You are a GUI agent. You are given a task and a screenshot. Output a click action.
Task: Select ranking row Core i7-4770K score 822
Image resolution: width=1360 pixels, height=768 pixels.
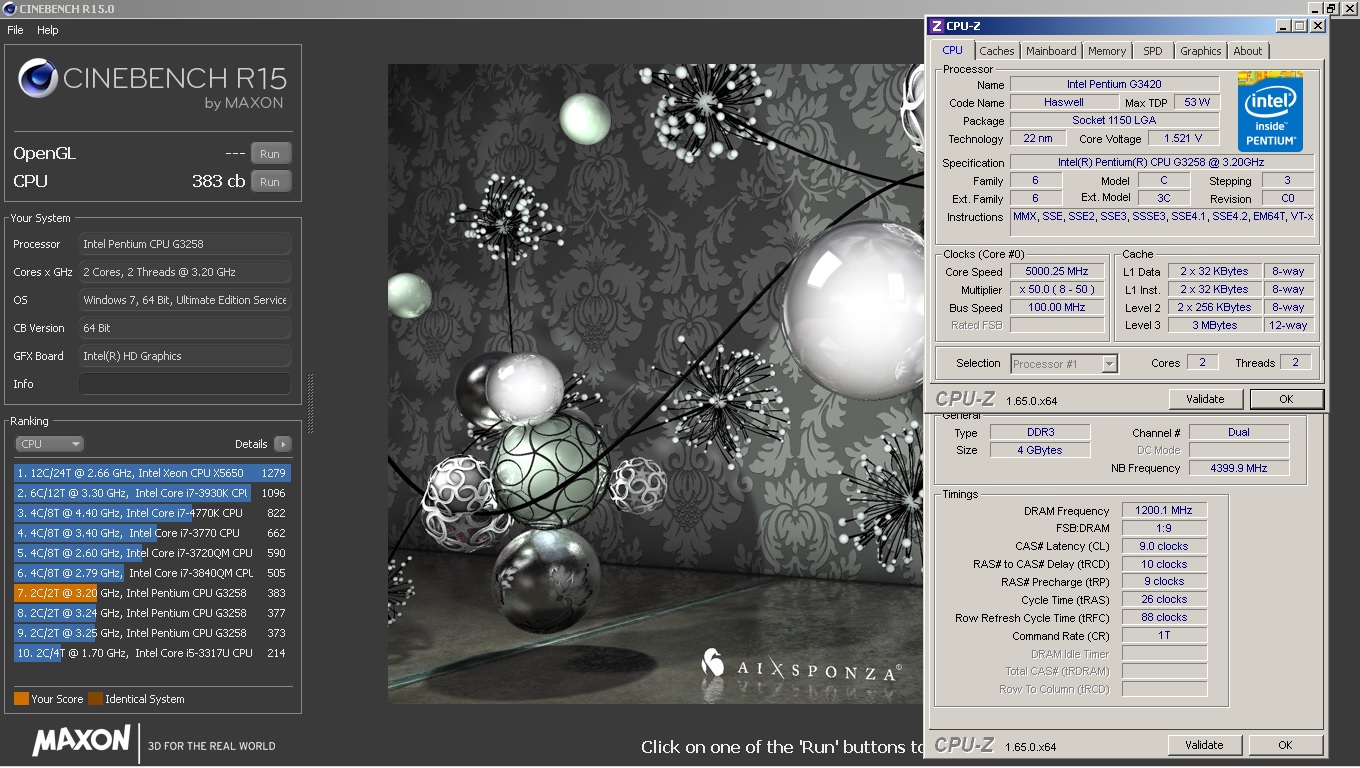[x=152, y=513]
